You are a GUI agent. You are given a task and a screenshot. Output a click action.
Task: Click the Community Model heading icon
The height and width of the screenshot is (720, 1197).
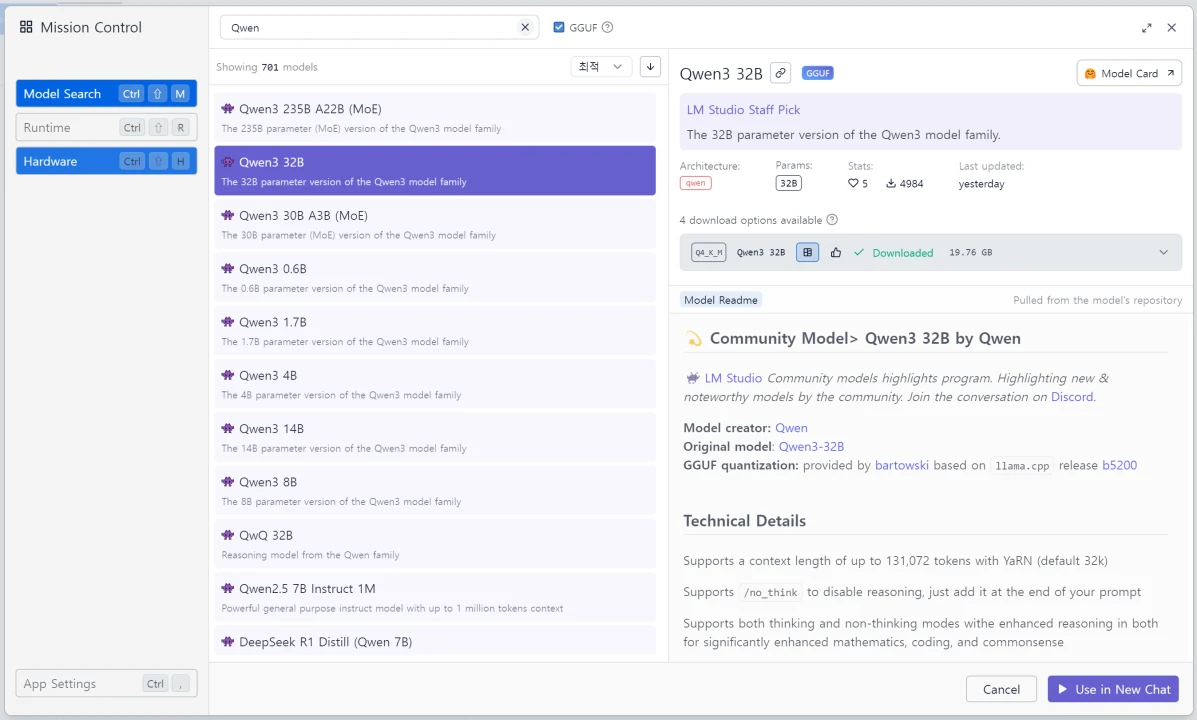tap(693, 339)
